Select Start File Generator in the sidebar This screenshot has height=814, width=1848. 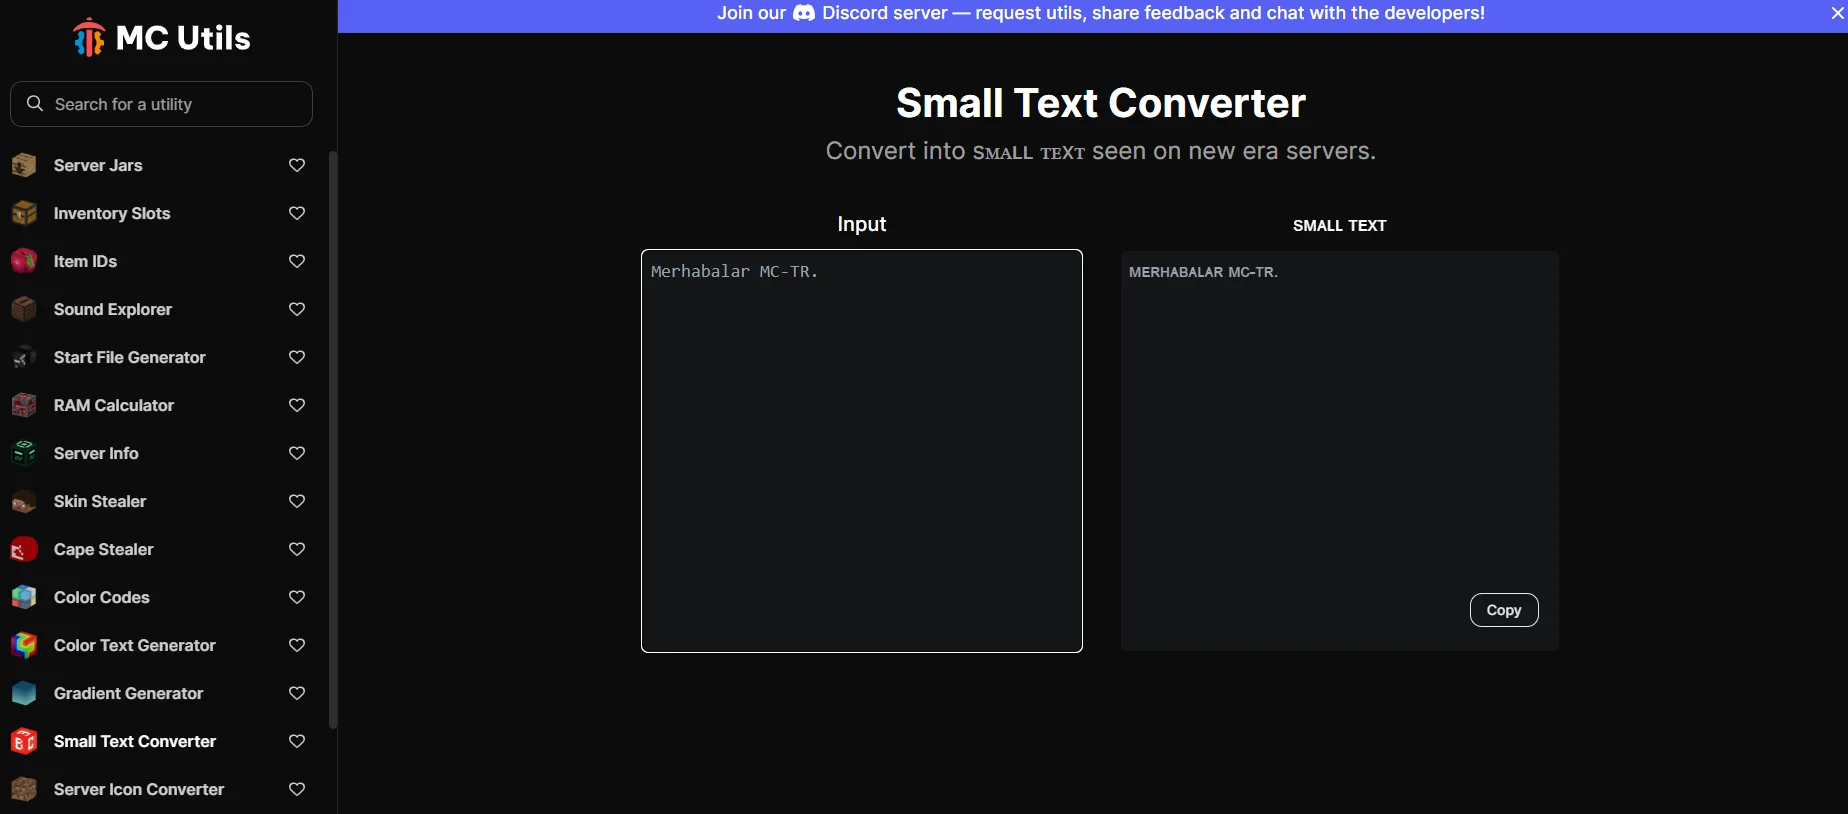coord(130,357)
